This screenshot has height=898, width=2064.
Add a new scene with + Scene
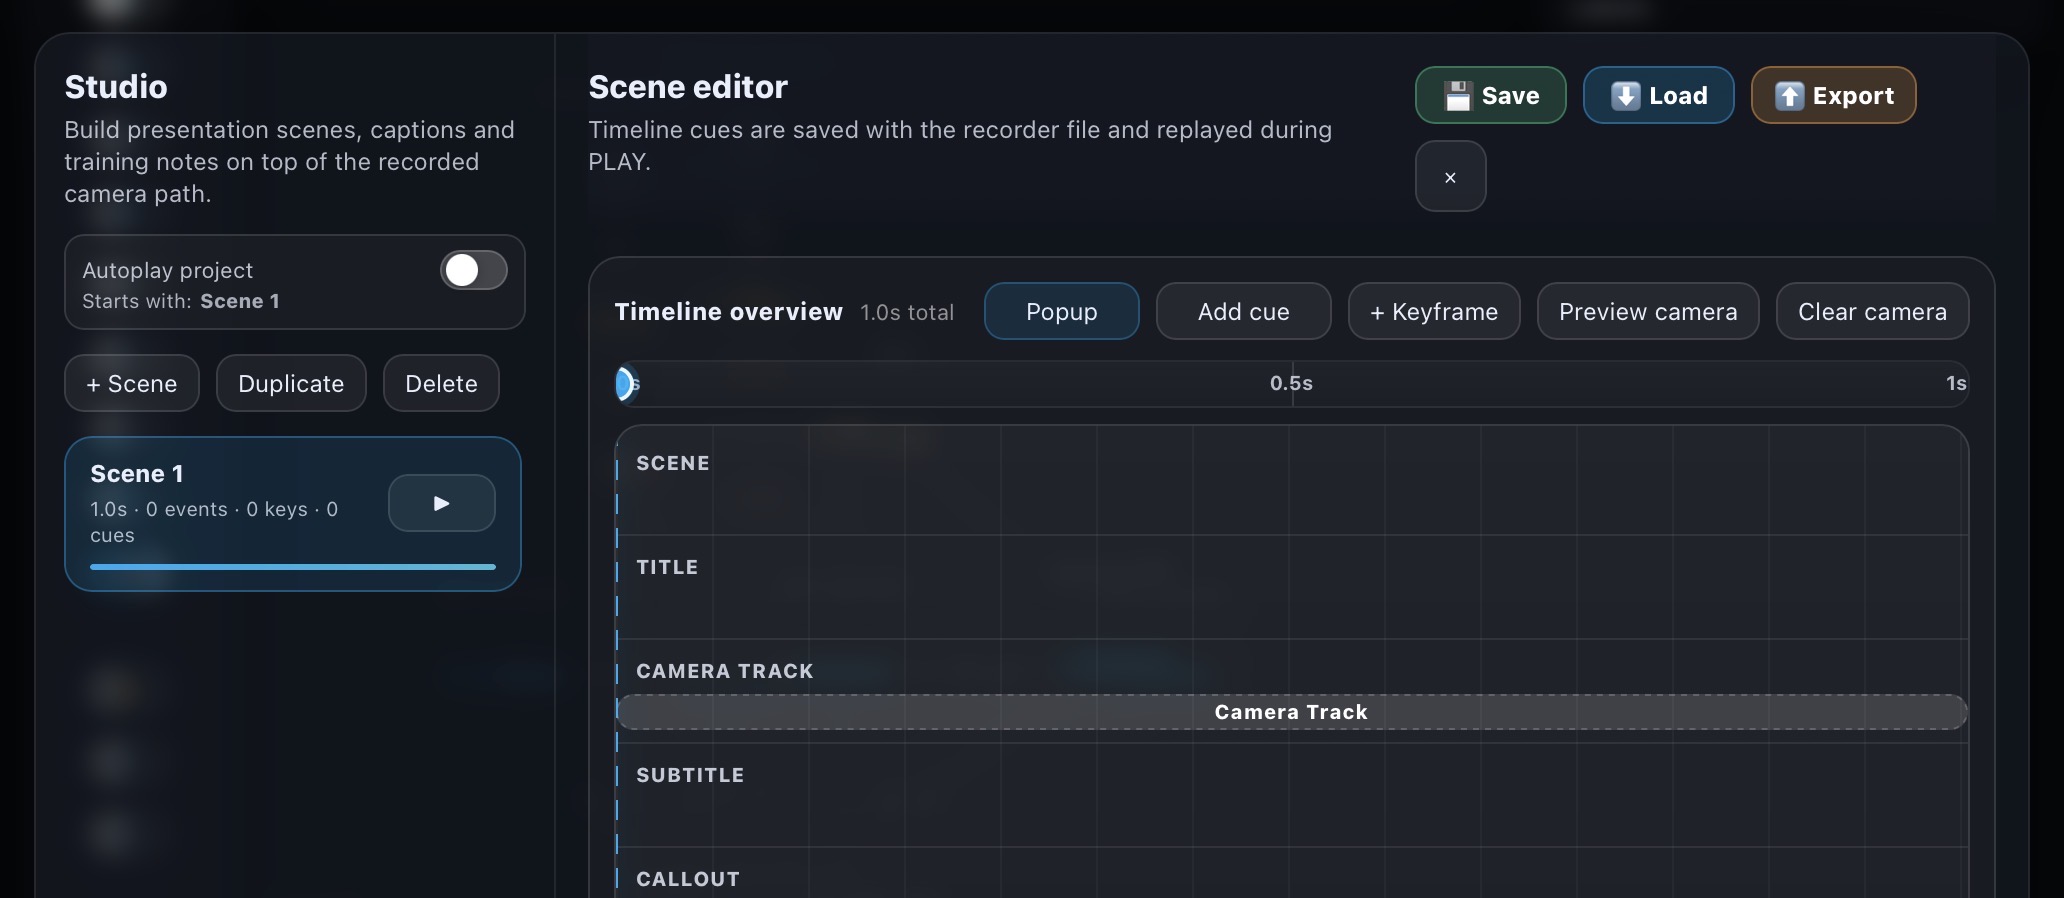132,383
